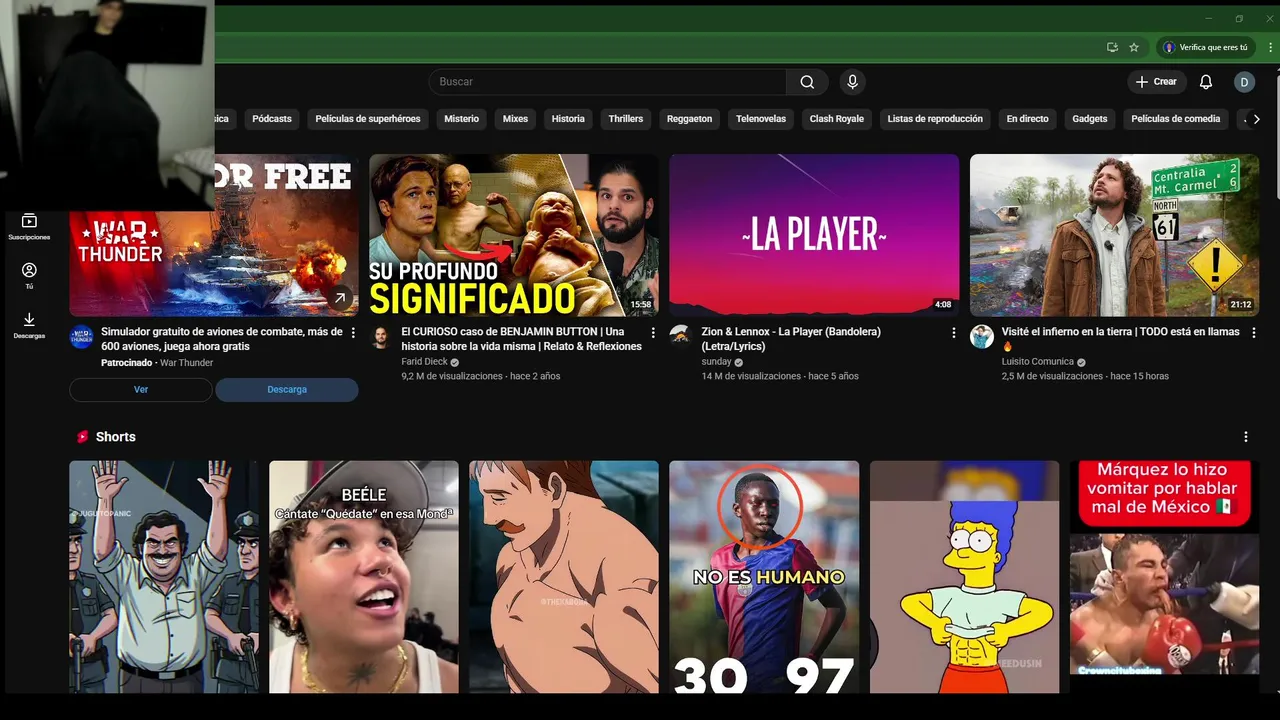Open Suscripciones in sidebar

29,226
